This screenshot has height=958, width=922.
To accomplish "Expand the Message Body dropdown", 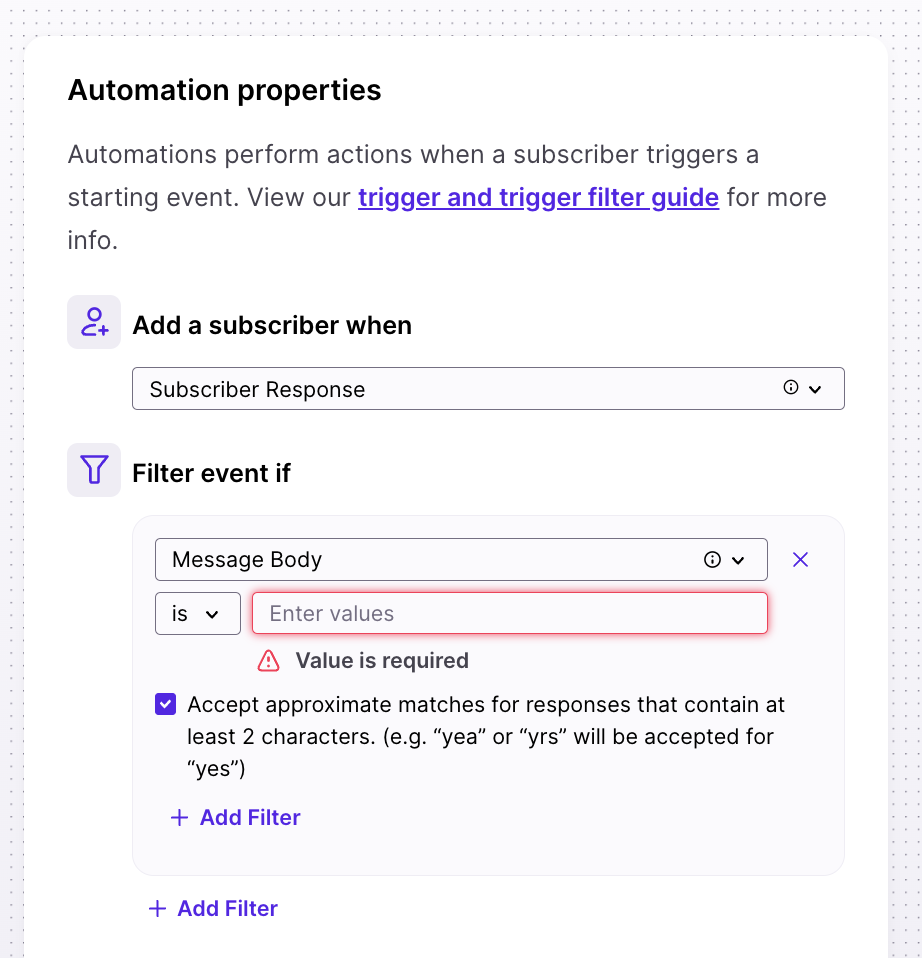I will click(461, 560).
